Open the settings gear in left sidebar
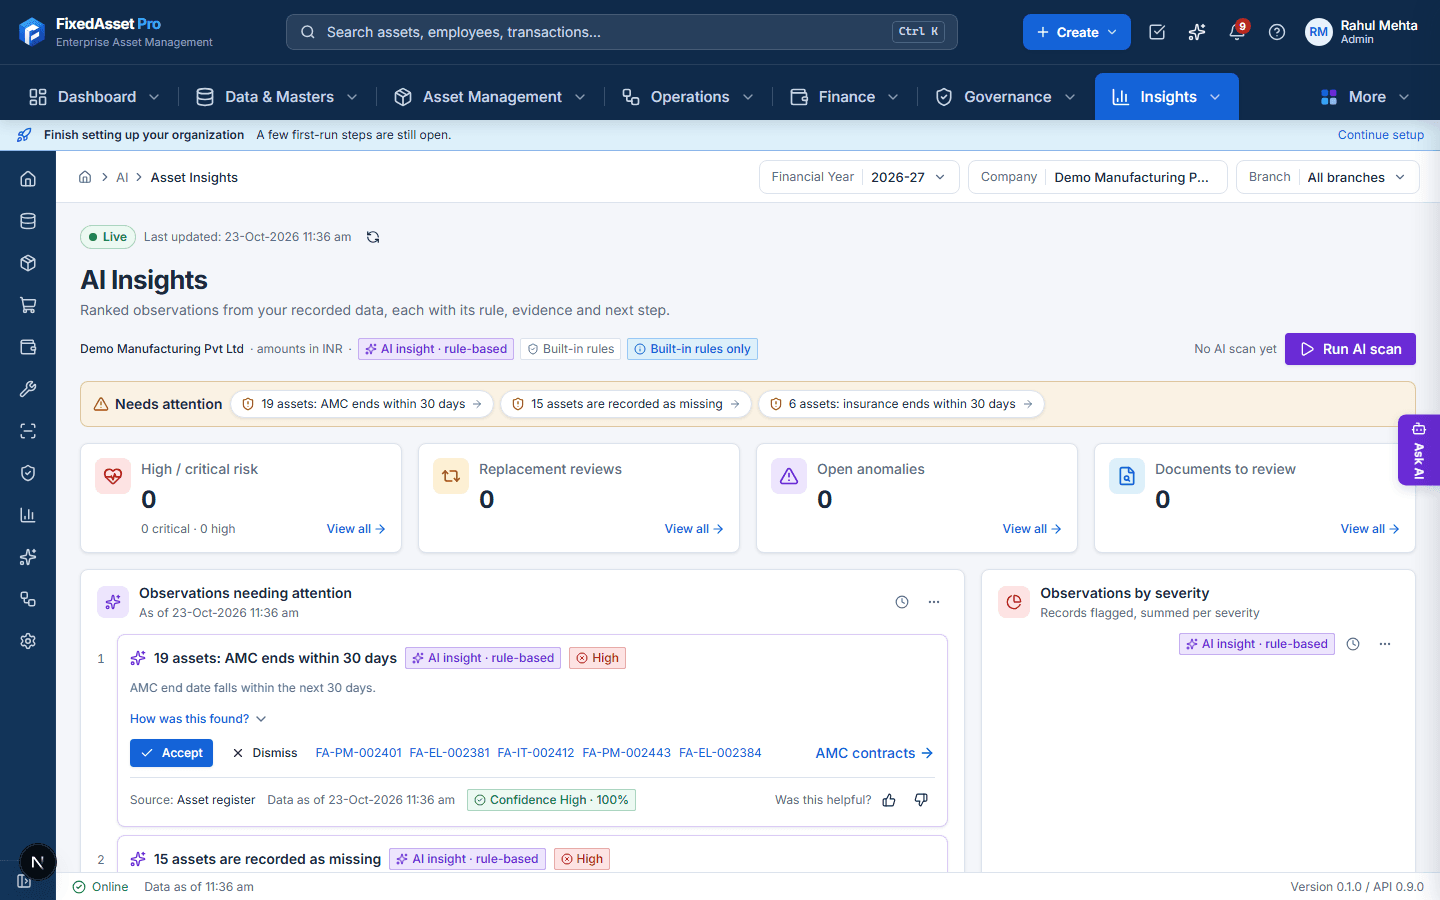1440x900 pixels. (28, 641)
